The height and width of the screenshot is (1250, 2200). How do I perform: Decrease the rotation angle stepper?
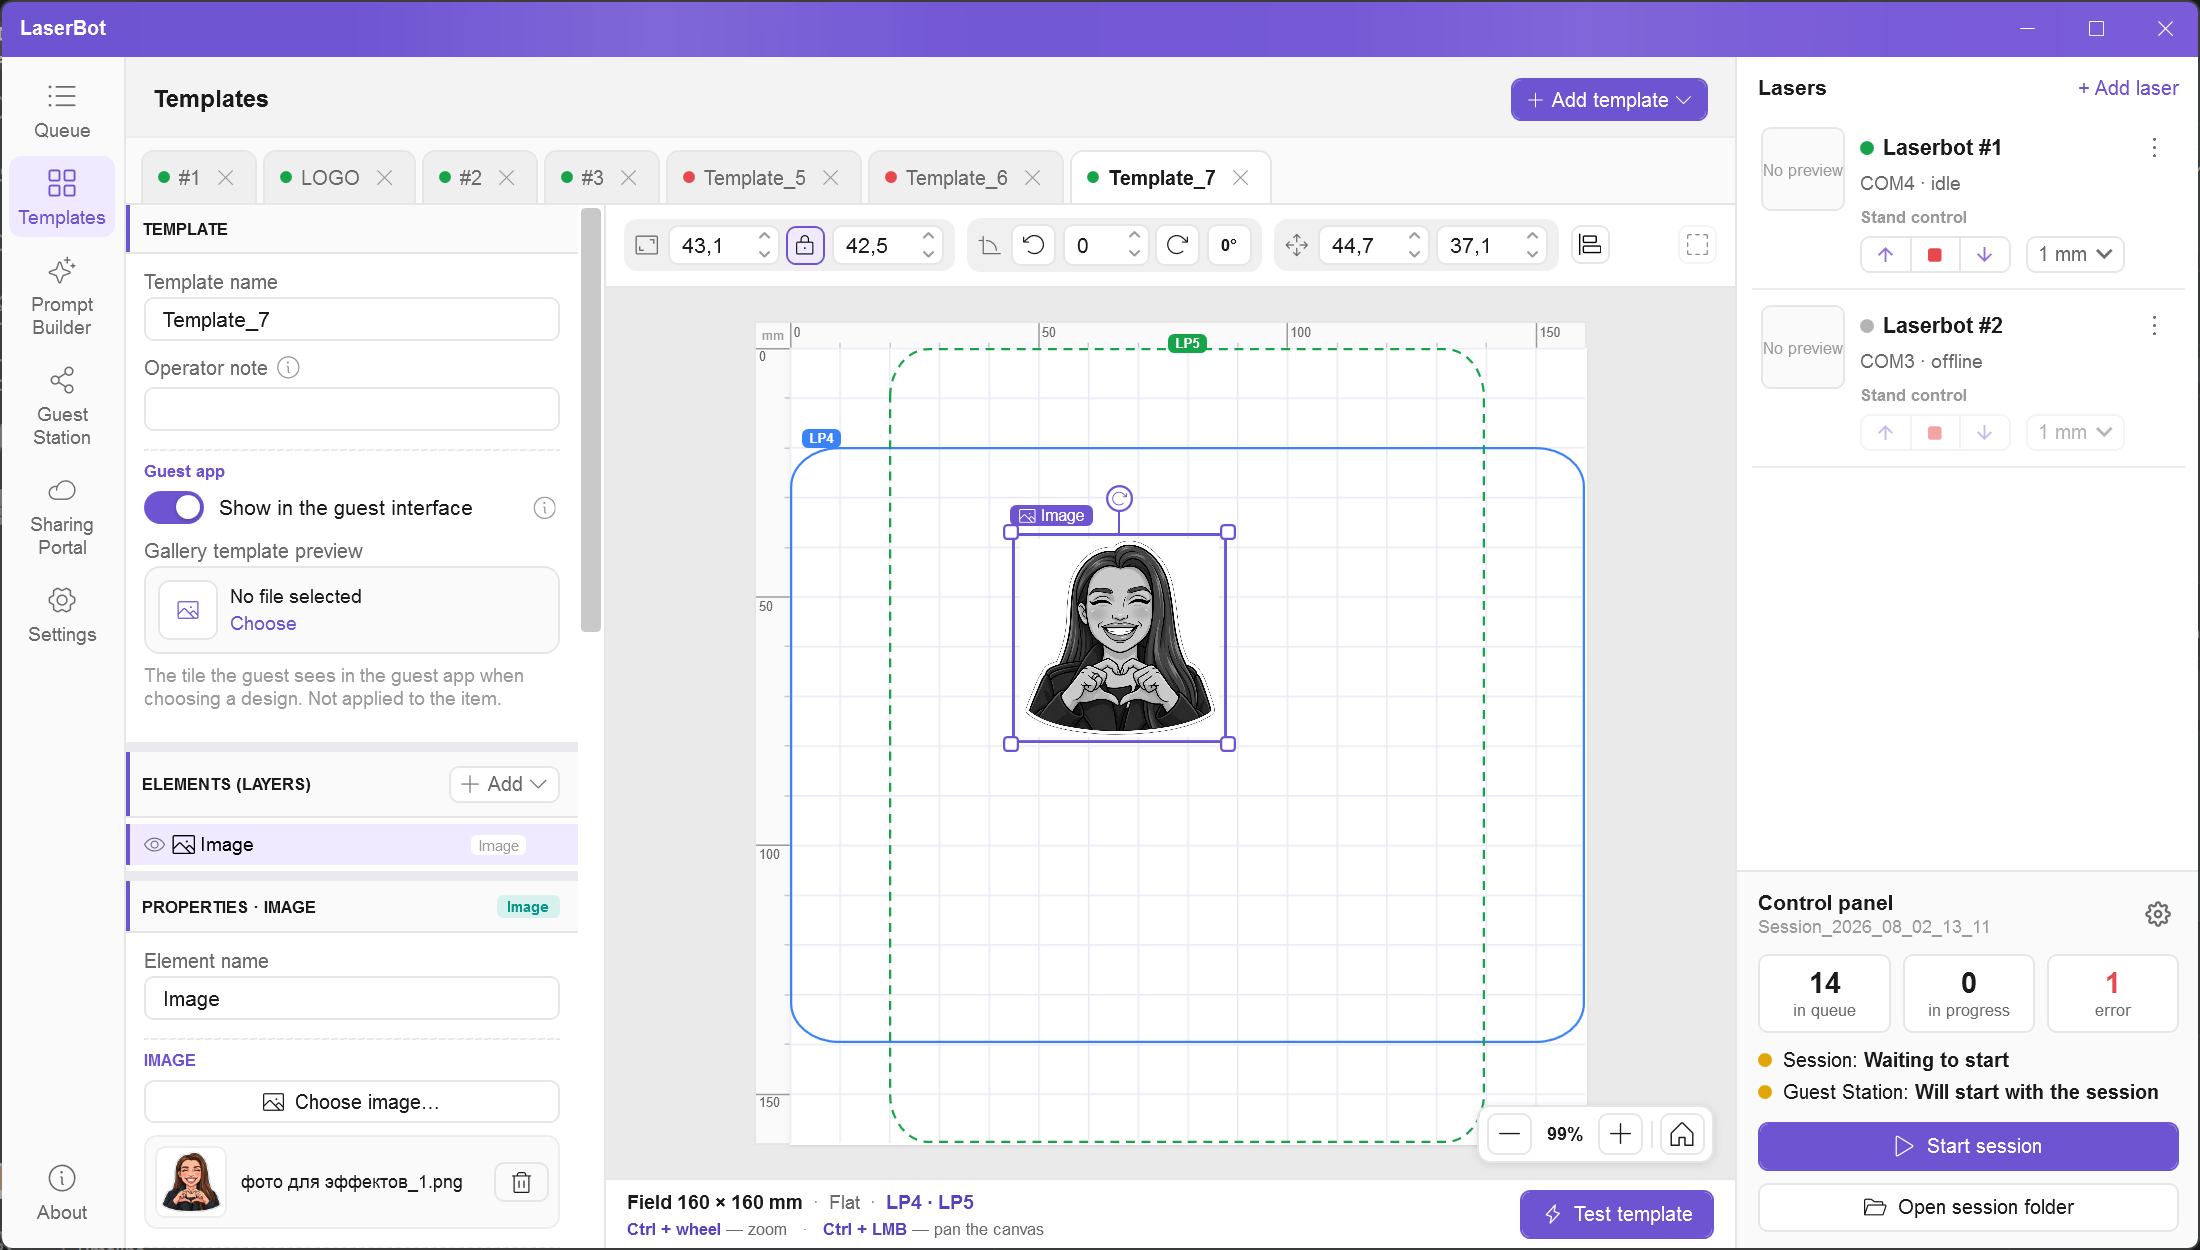pyautogui.click(x=1134, y=254)
